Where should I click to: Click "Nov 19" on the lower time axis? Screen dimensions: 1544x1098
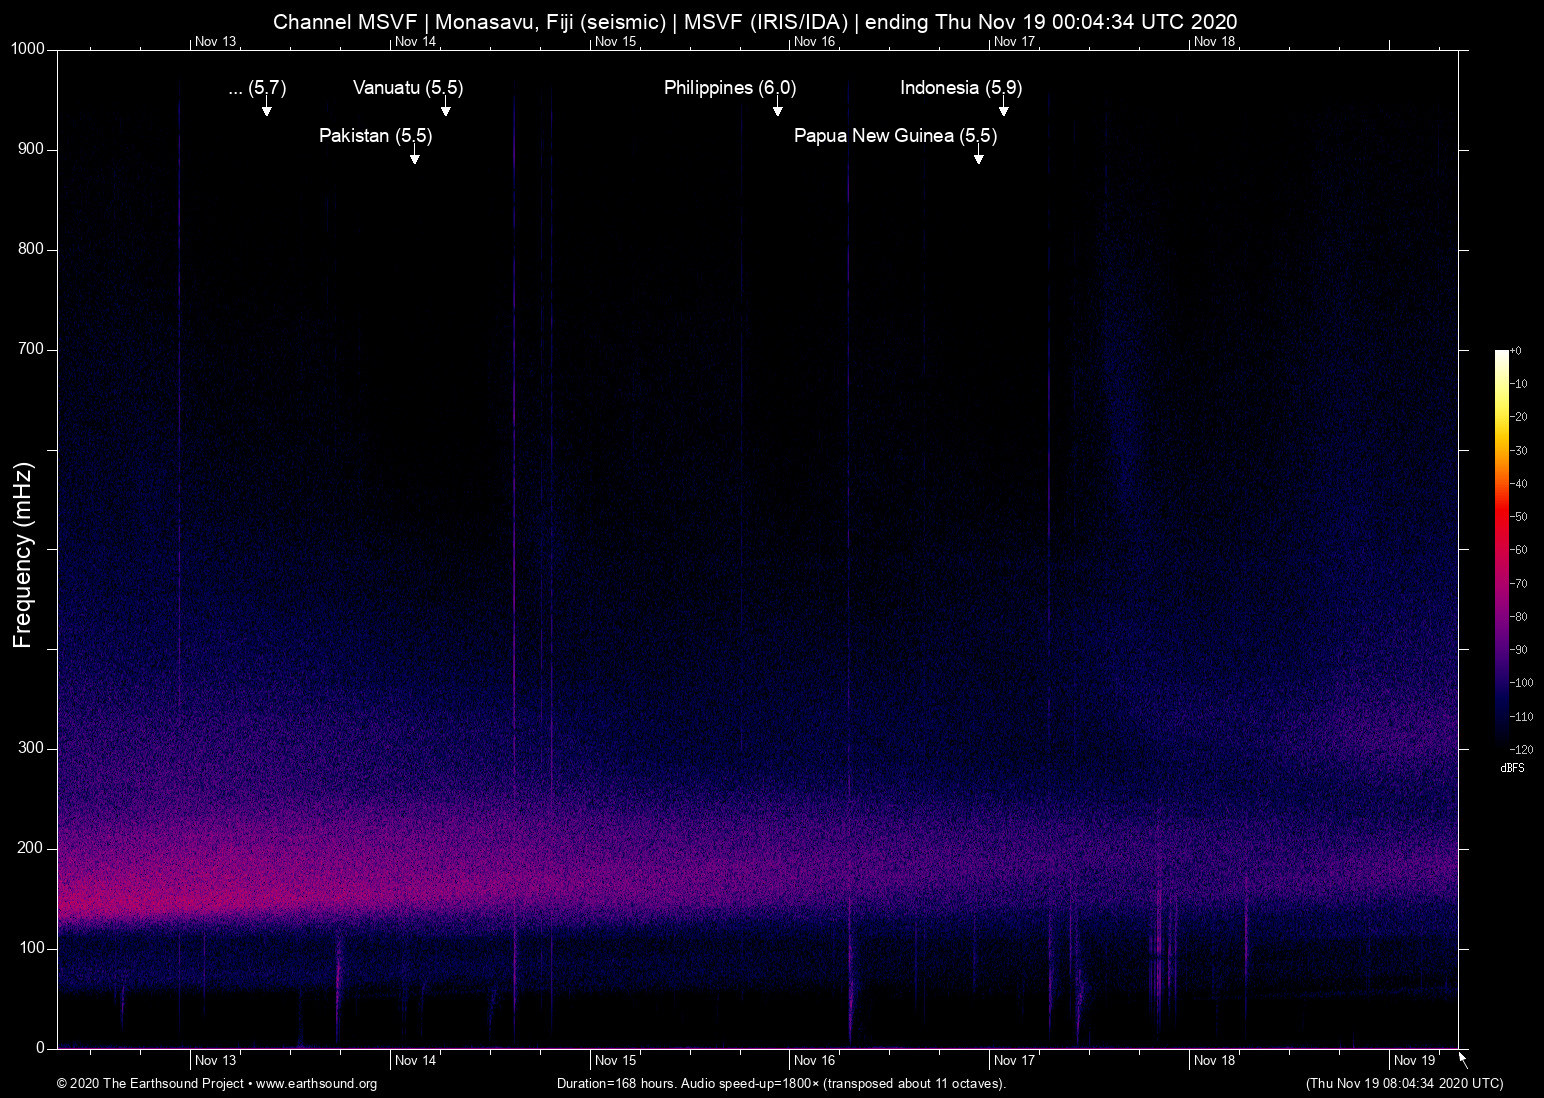pyautogui.click(x=1415, y=1061)
